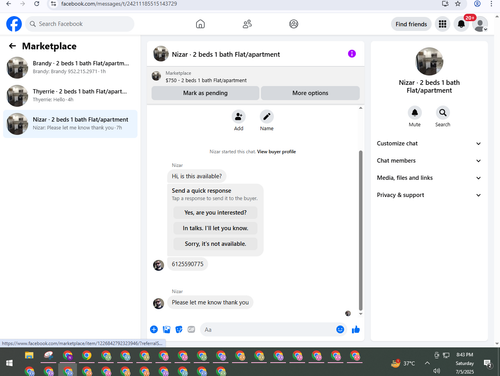Send quick reply 'Sorry, it's not available.'
500x376 pixels.
coord(215,244)
